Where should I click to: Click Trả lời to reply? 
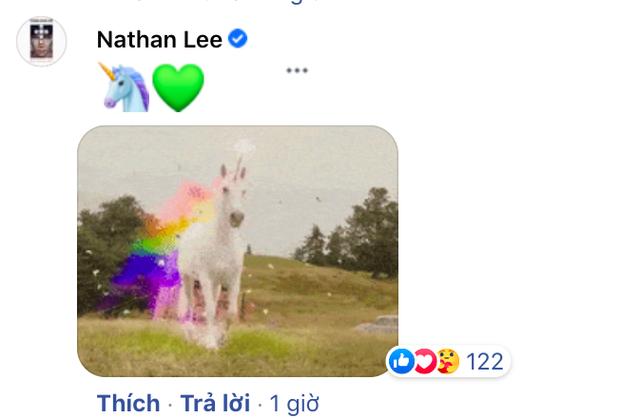tap(215, 403)
